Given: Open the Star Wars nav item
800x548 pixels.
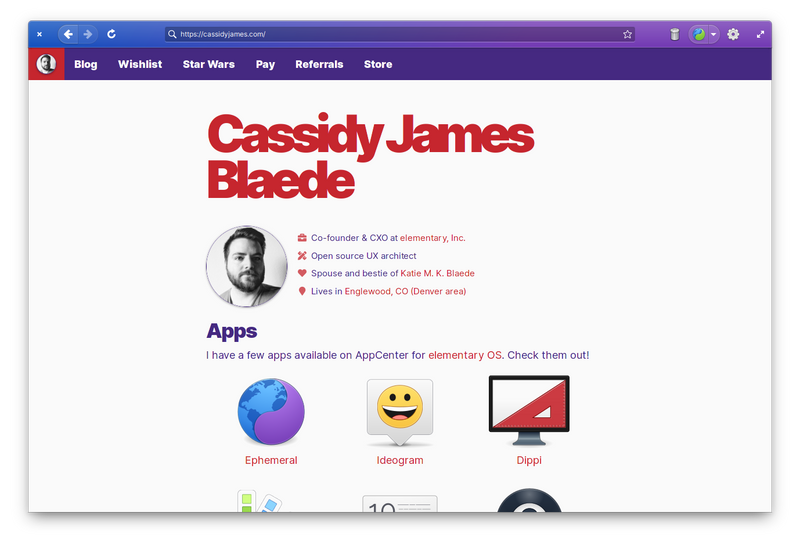Looking at the screenshot, I should (x=209, y=64).
